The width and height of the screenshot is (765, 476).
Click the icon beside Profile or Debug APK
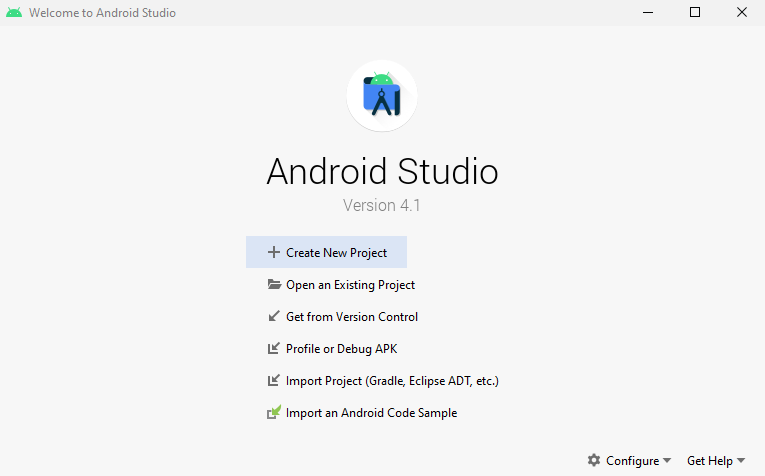[274, 348]
